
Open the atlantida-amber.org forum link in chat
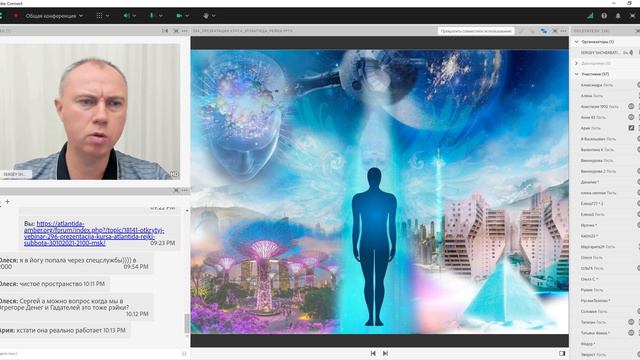pos(94,233)
